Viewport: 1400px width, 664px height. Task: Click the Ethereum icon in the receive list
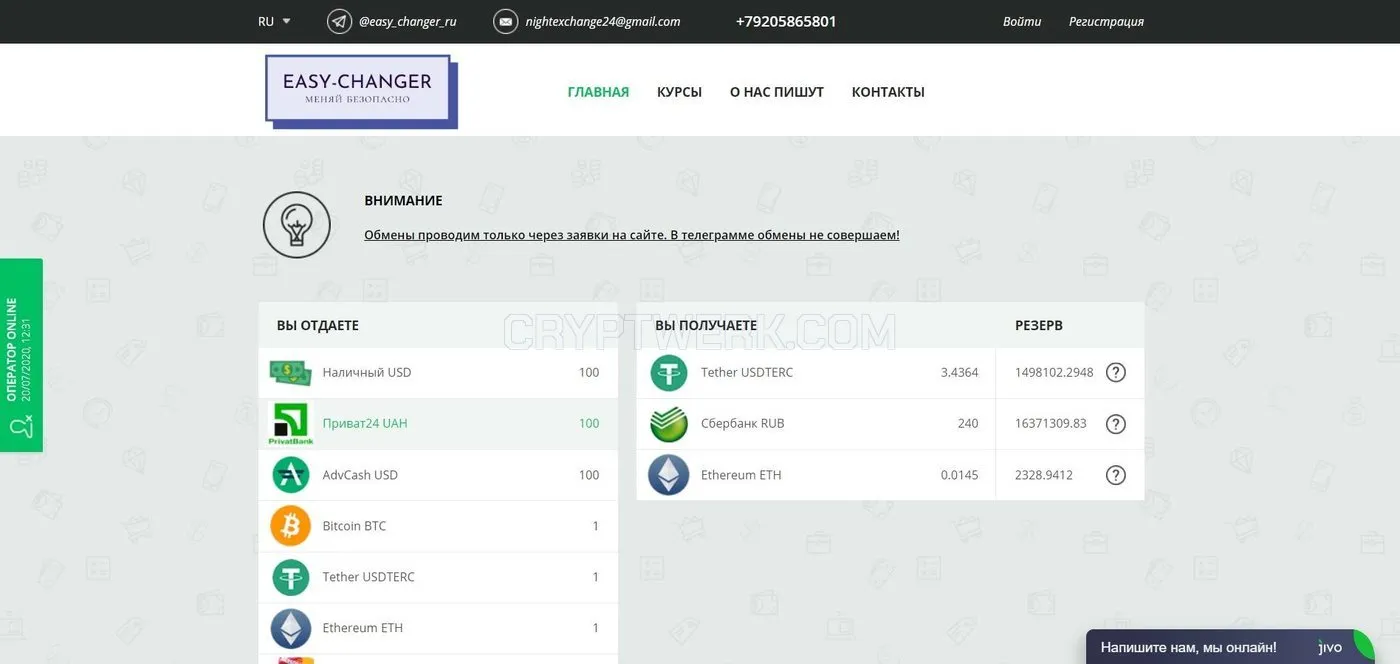[x=669, y=475]
